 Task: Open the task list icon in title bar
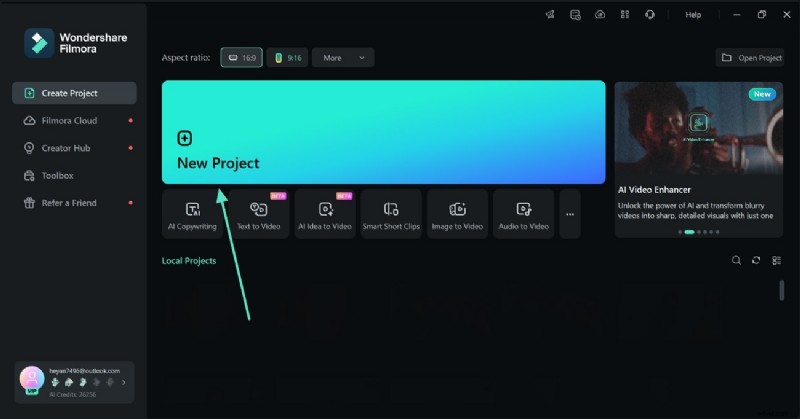[x=575, y=15]
